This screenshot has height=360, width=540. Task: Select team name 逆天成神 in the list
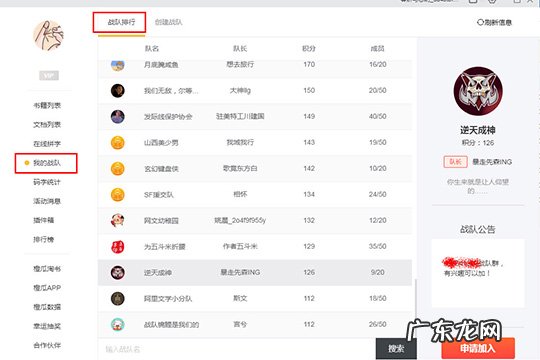coord(158,273)
